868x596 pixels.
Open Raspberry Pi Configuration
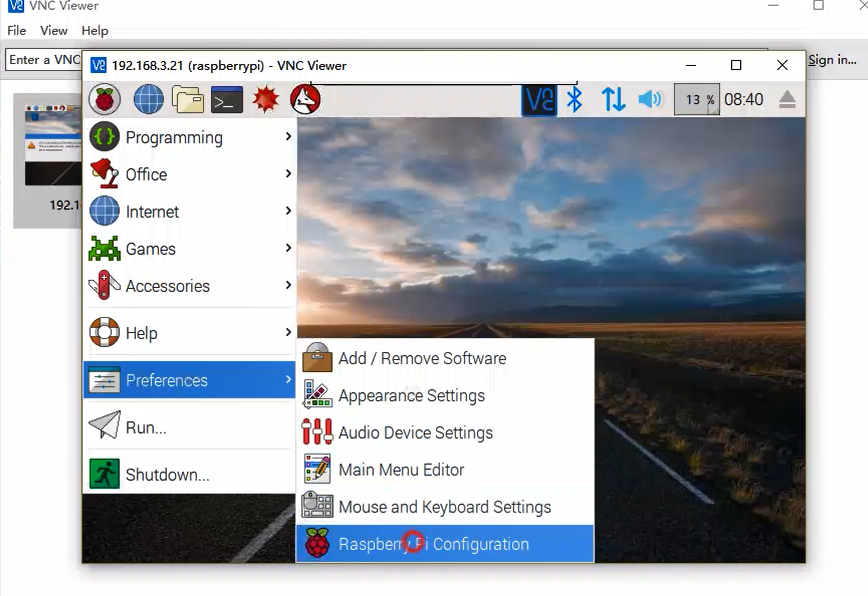click(x=445, y=543)
